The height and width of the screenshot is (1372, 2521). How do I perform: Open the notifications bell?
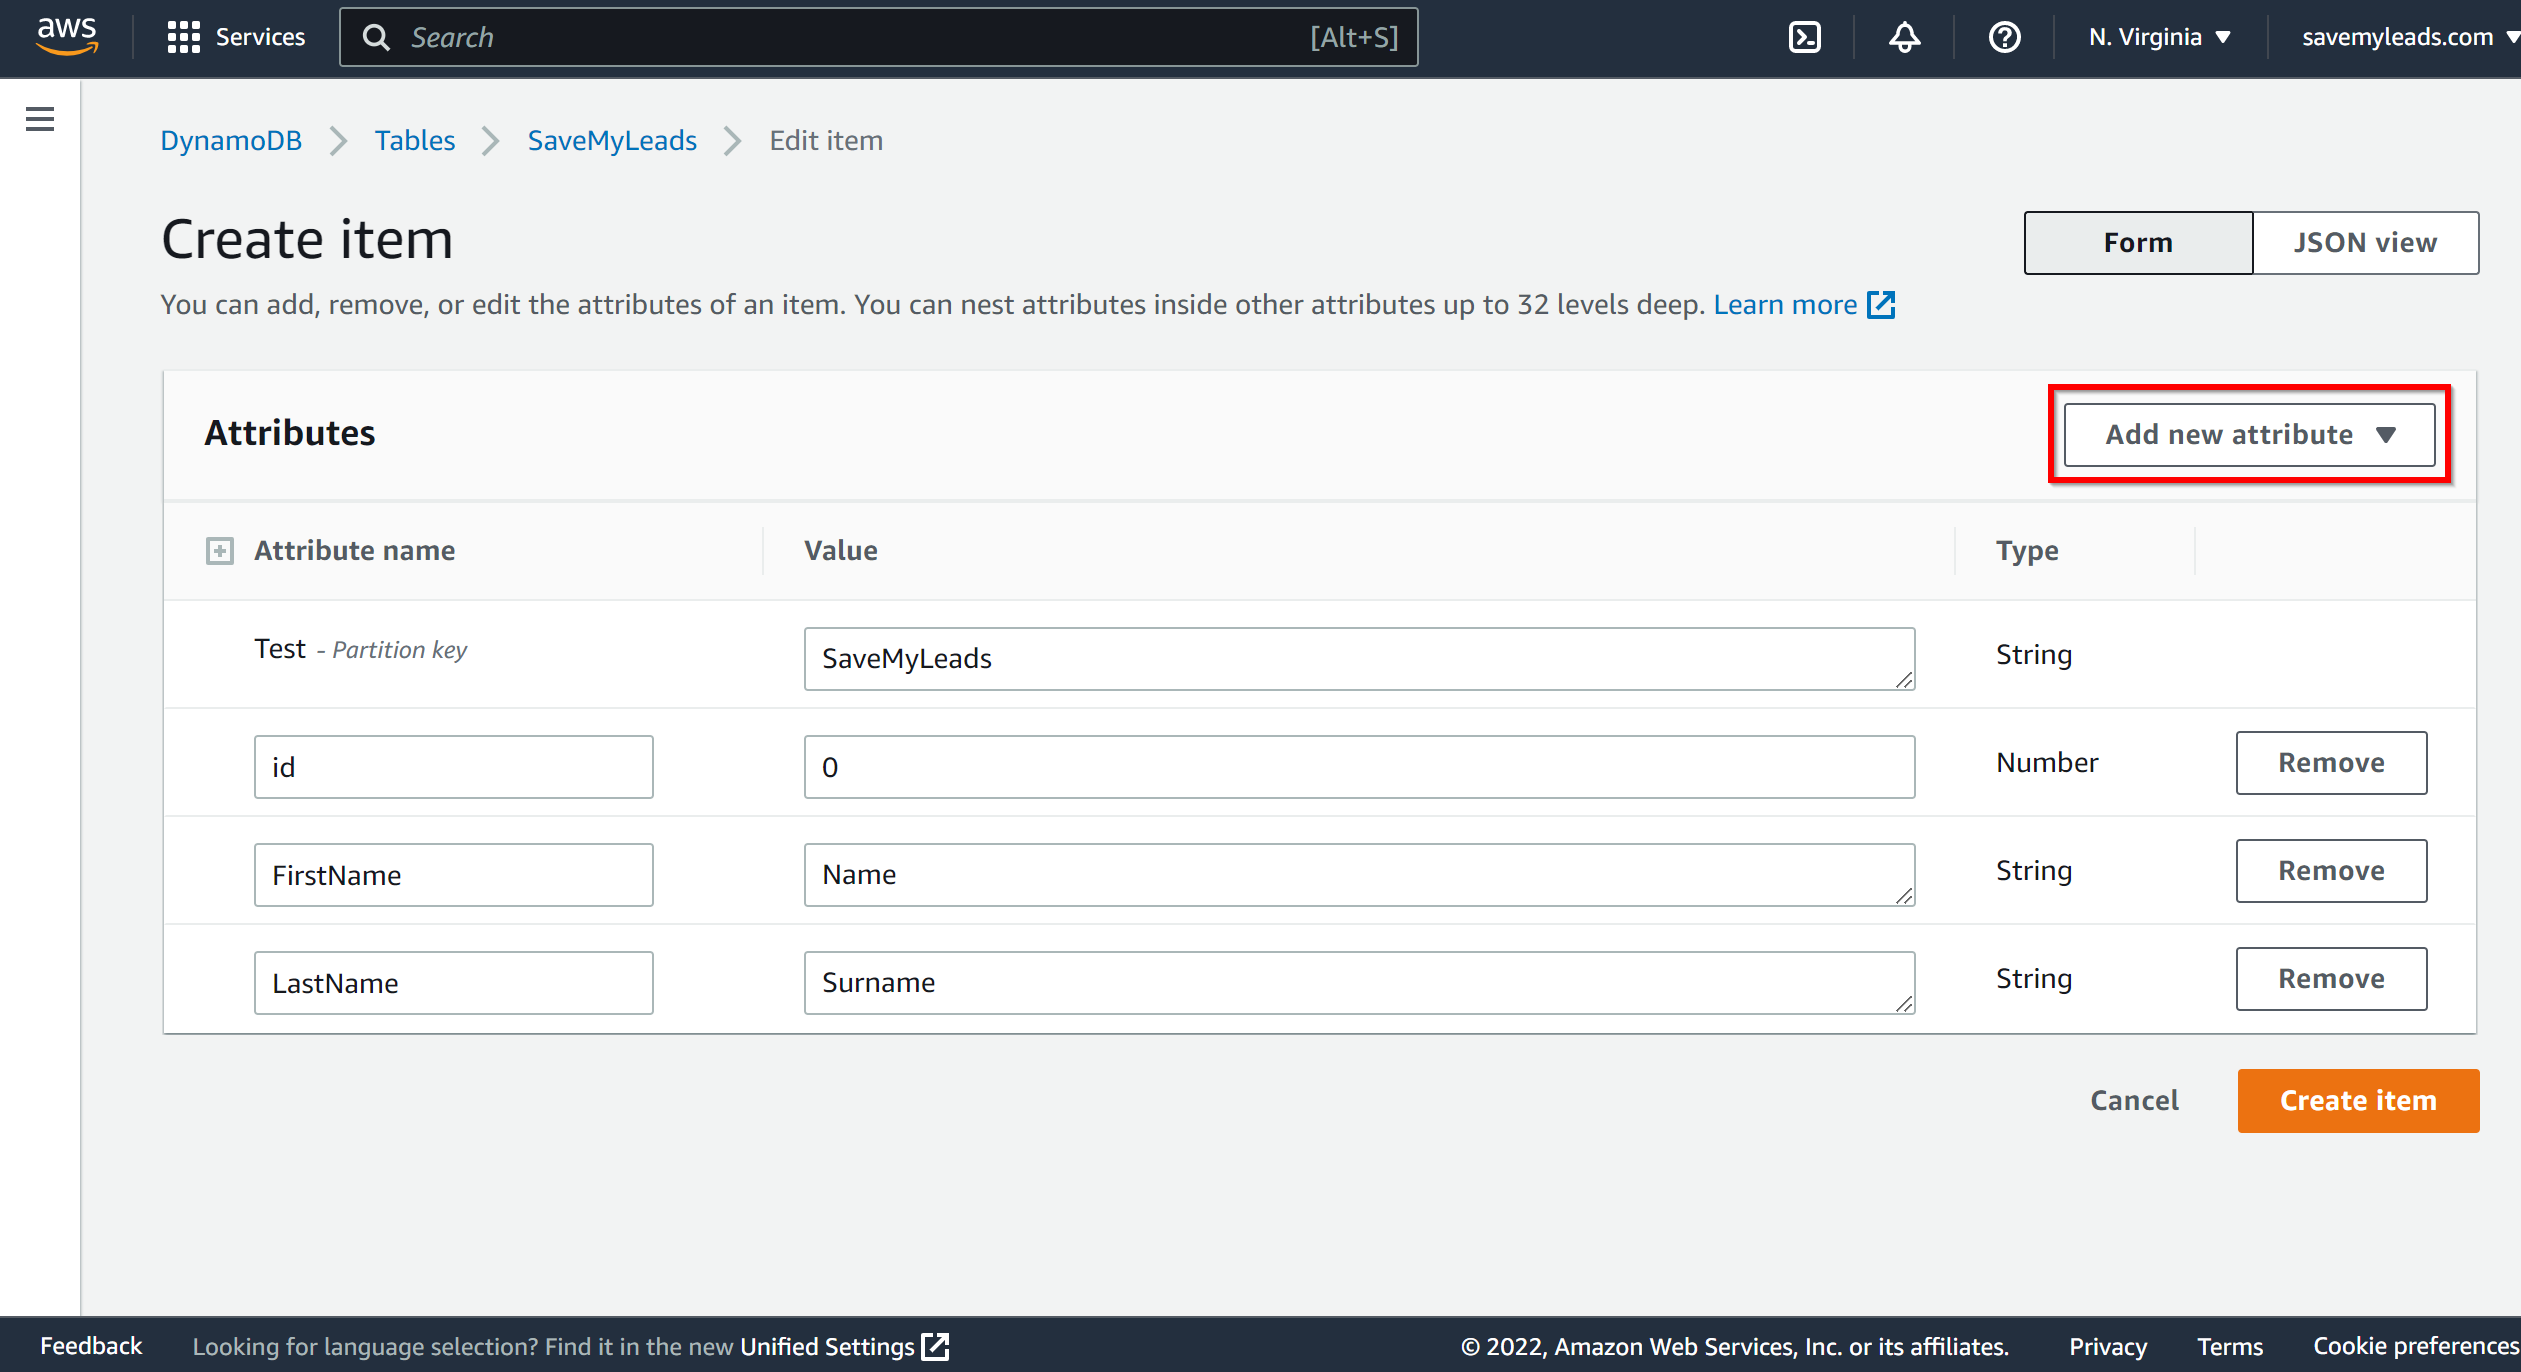(1904, 37)
